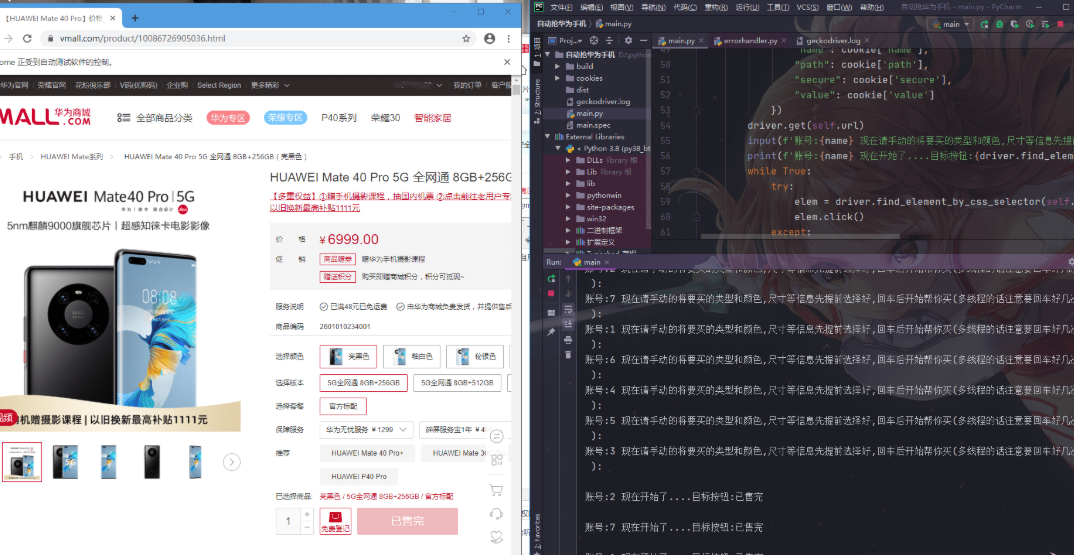This screenshot has width=1074, height=555.
Task: Clear all Run console output with trash icon
Action: coord(568,355)
